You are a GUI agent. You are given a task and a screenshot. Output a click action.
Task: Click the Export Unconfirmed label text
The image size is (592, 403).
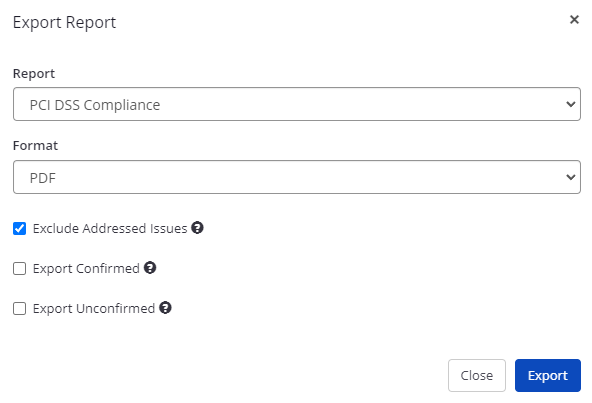pos(94,309)
